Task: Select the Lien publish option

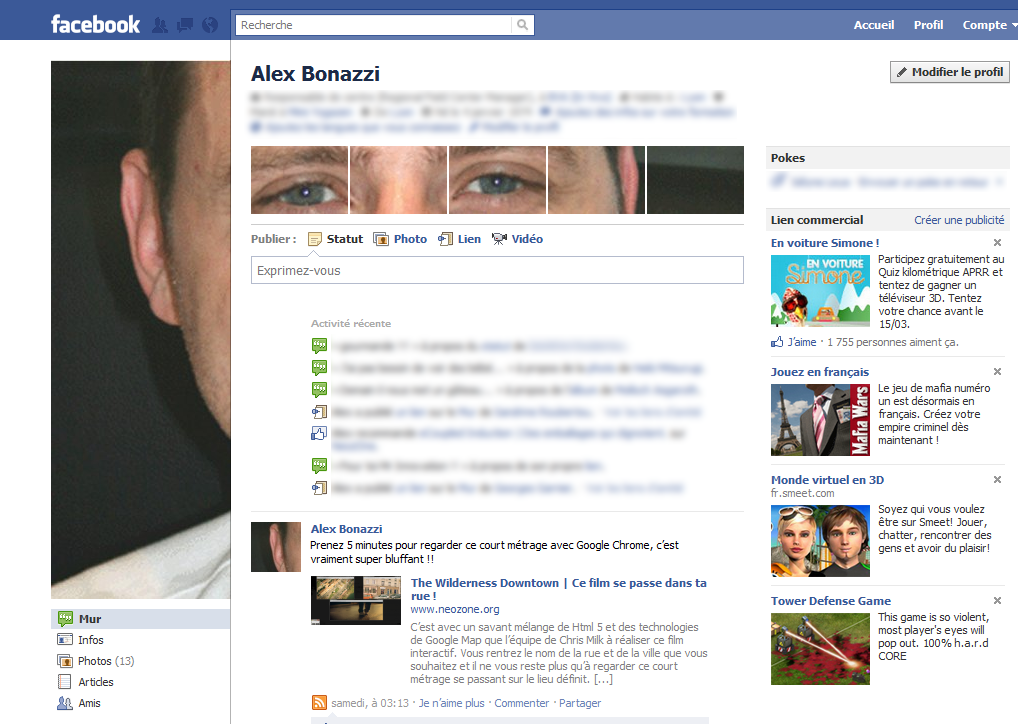Action: pyautogui.click(x=460, y=239)
